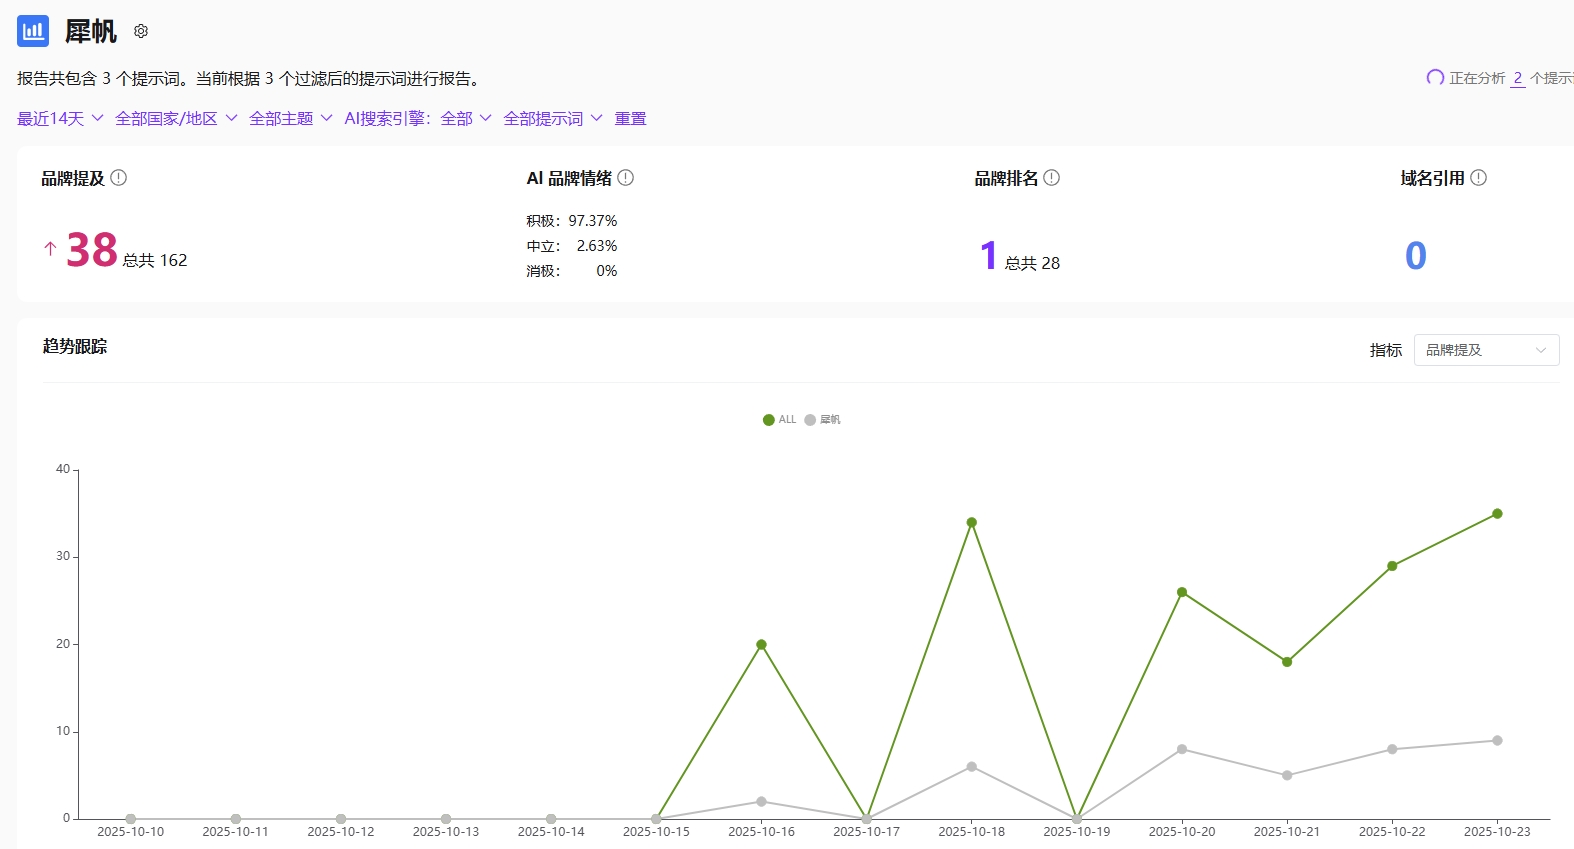The height and width of the screenshot is (849, 1574).
Task: Show info tooltip for 品牌提及
Action: pyautogui.click(x=119, y=178)
